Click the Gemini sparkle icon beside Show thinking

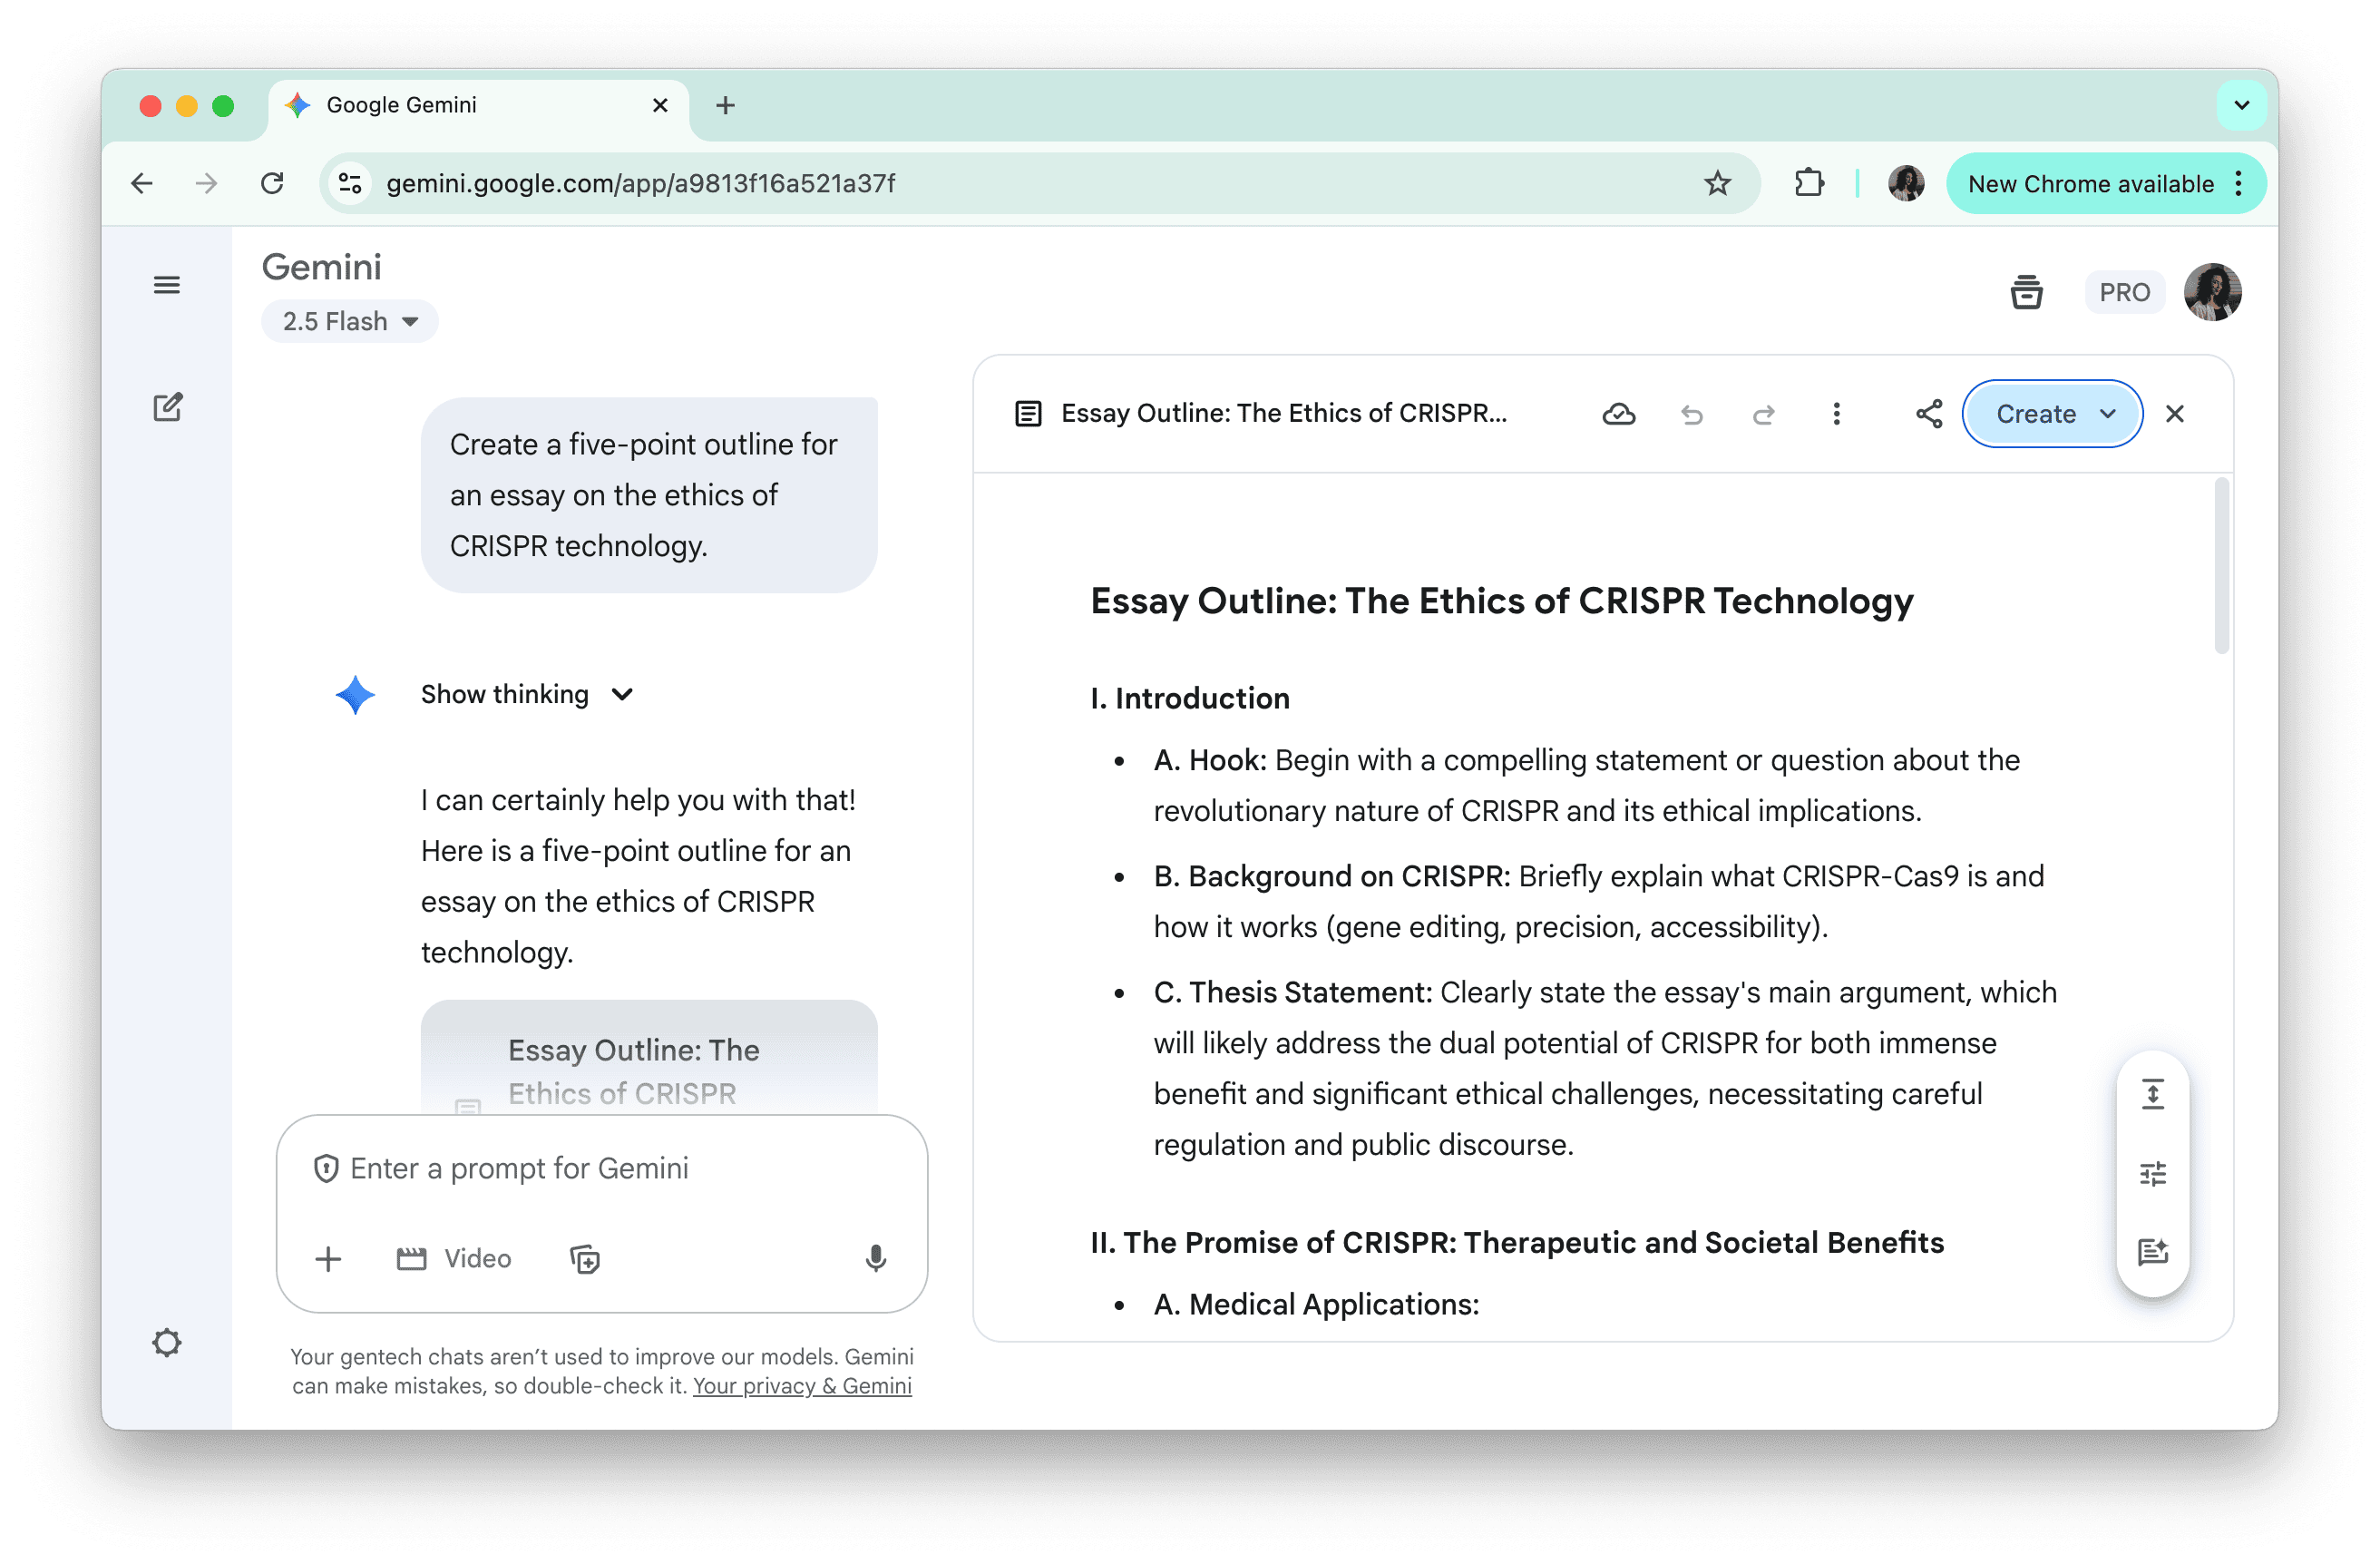(x=355, y=695)
